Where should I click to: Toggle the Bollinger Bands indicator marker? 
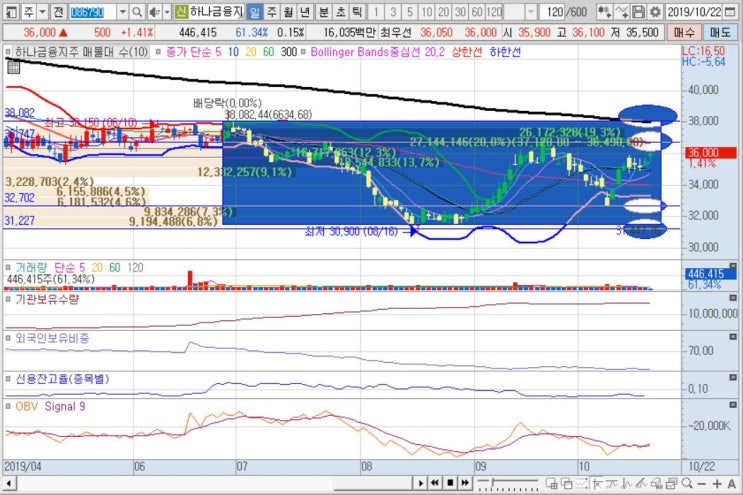pyautogui.click(x=304, y=52)
